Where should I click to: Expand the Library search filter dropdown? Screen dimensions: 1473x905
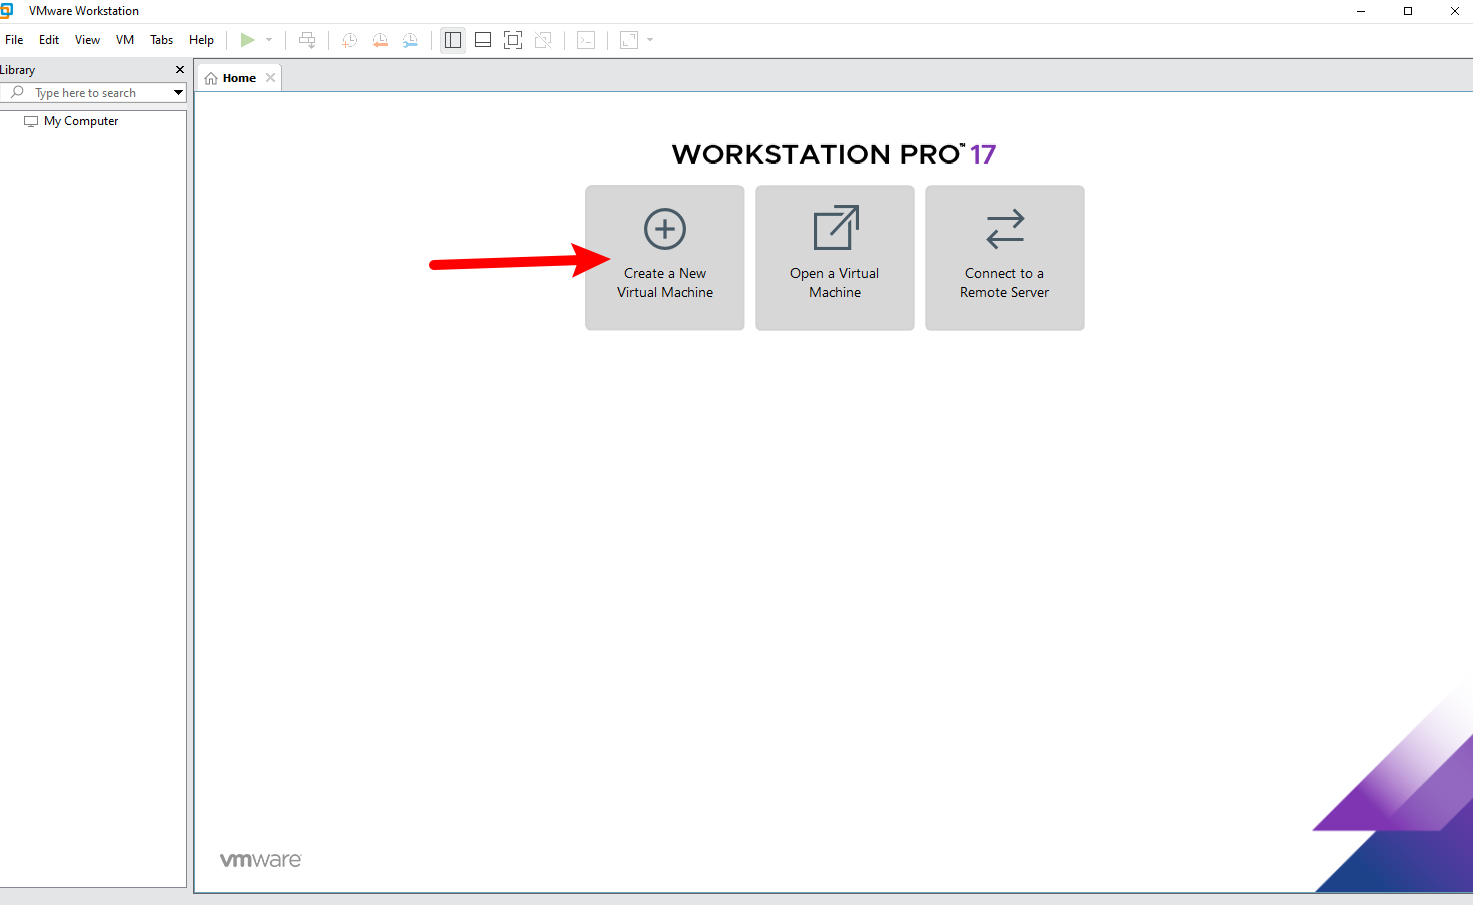[178, 93]
